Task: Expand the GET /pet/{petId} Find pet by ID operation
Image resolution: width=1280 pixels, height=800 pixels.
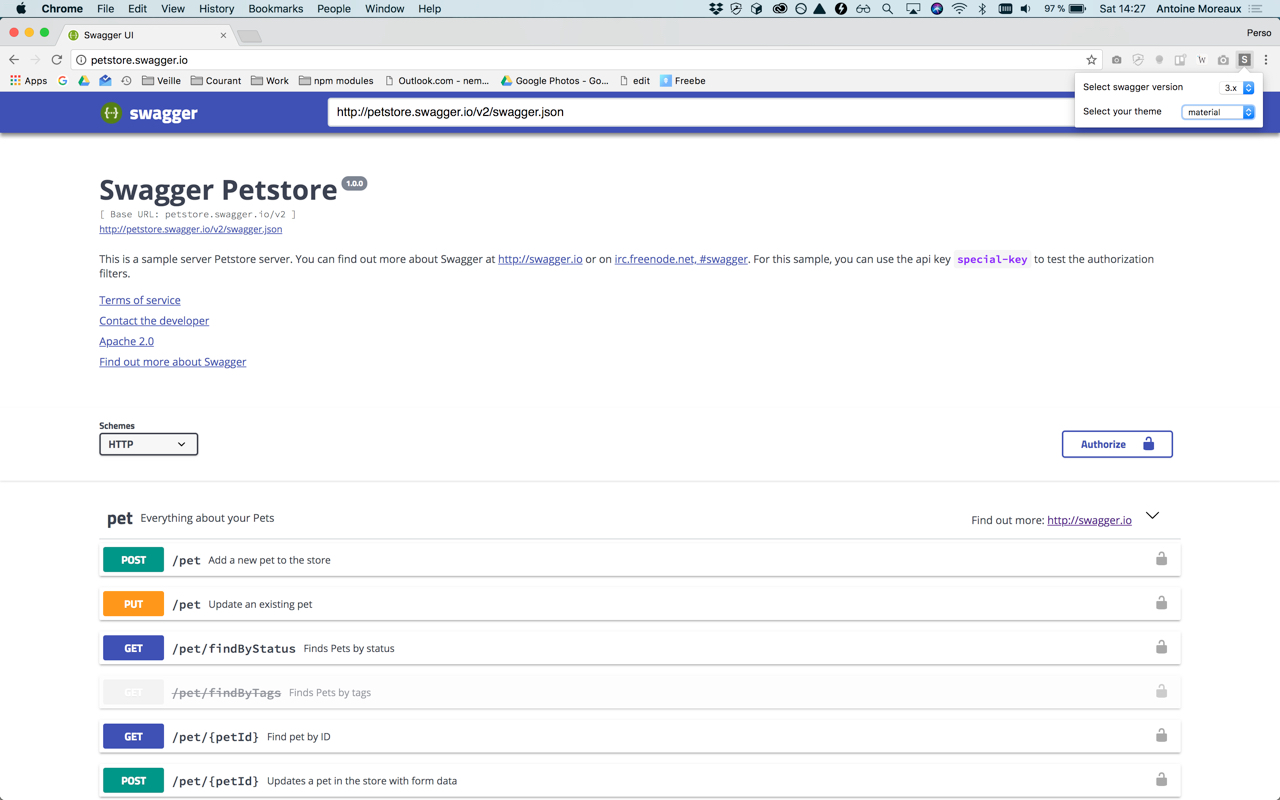Action: click(x=640, y=735)
